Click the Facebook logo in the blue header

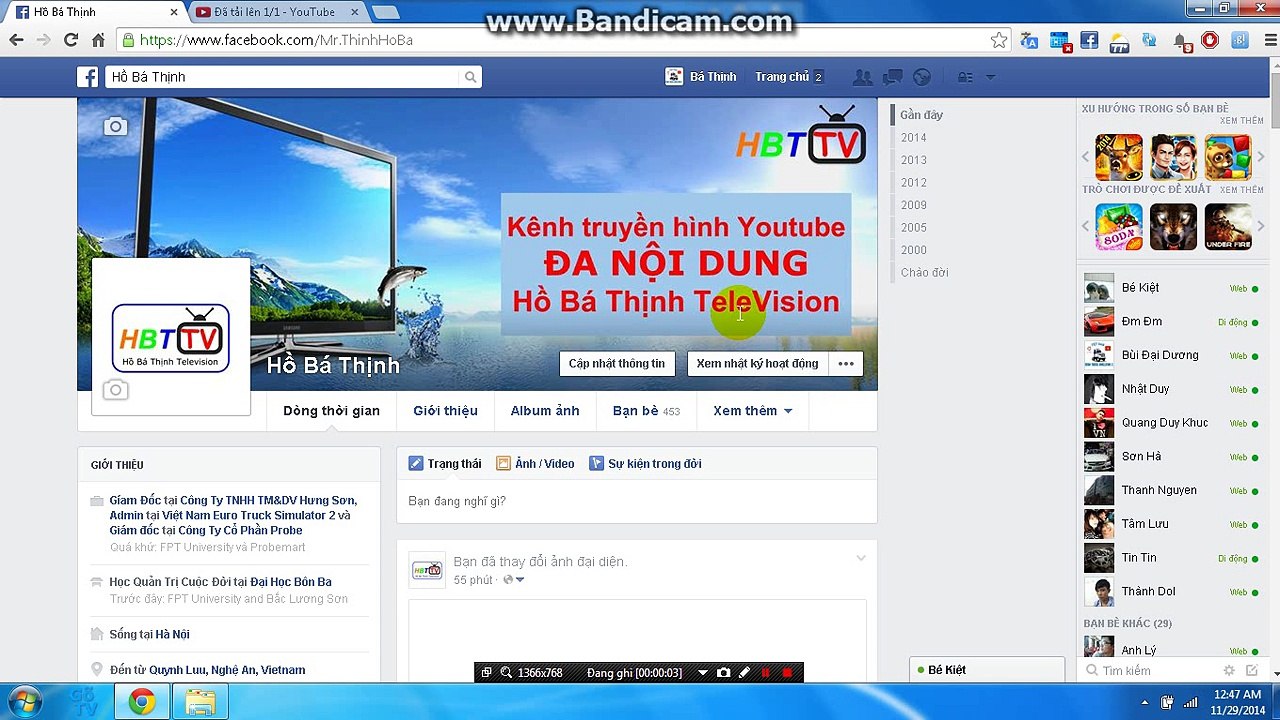[88, 77]
